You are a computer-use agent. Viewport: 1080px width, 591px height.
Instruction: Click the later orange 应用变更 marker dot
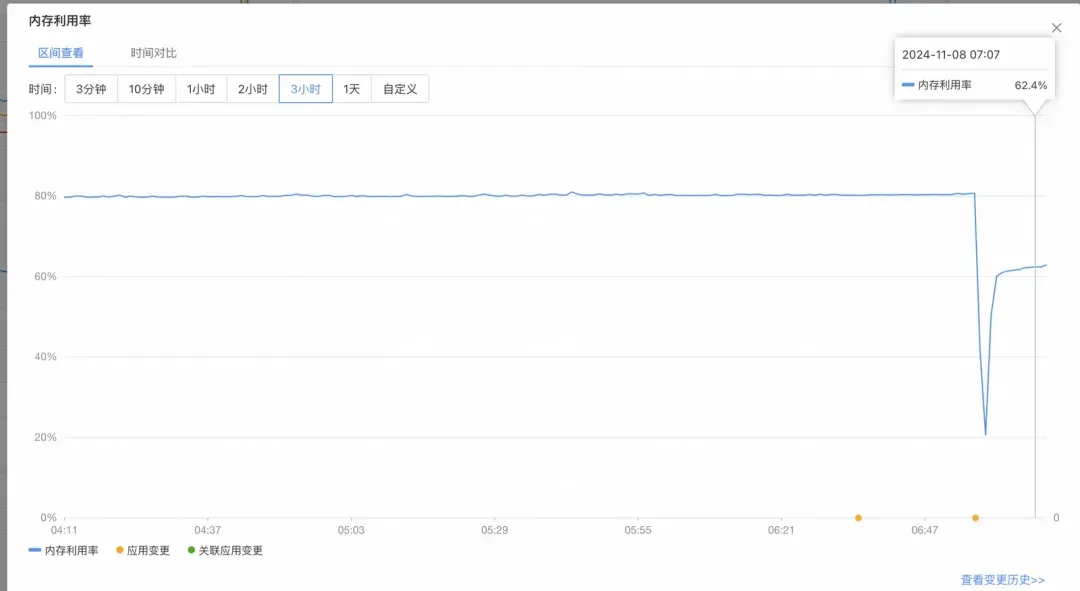[975, 518]
